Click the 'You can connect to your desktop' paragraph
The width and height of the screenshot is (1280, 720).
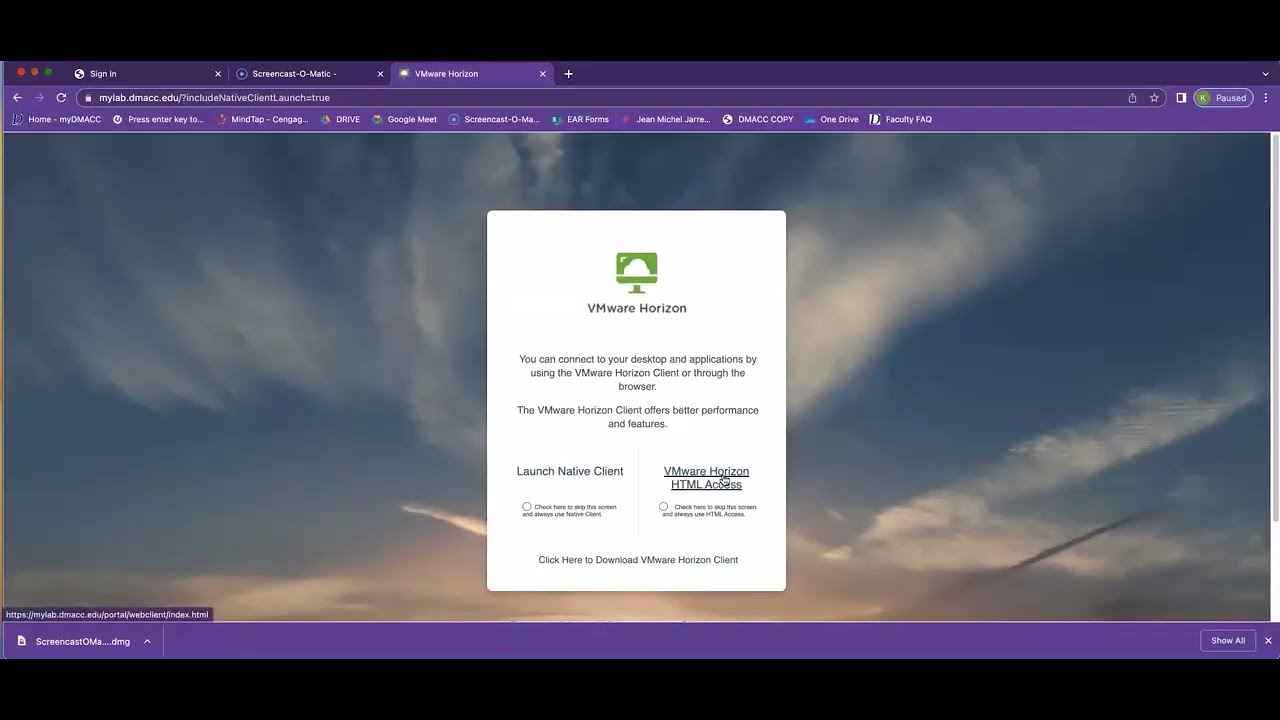[x=638, y=373]
